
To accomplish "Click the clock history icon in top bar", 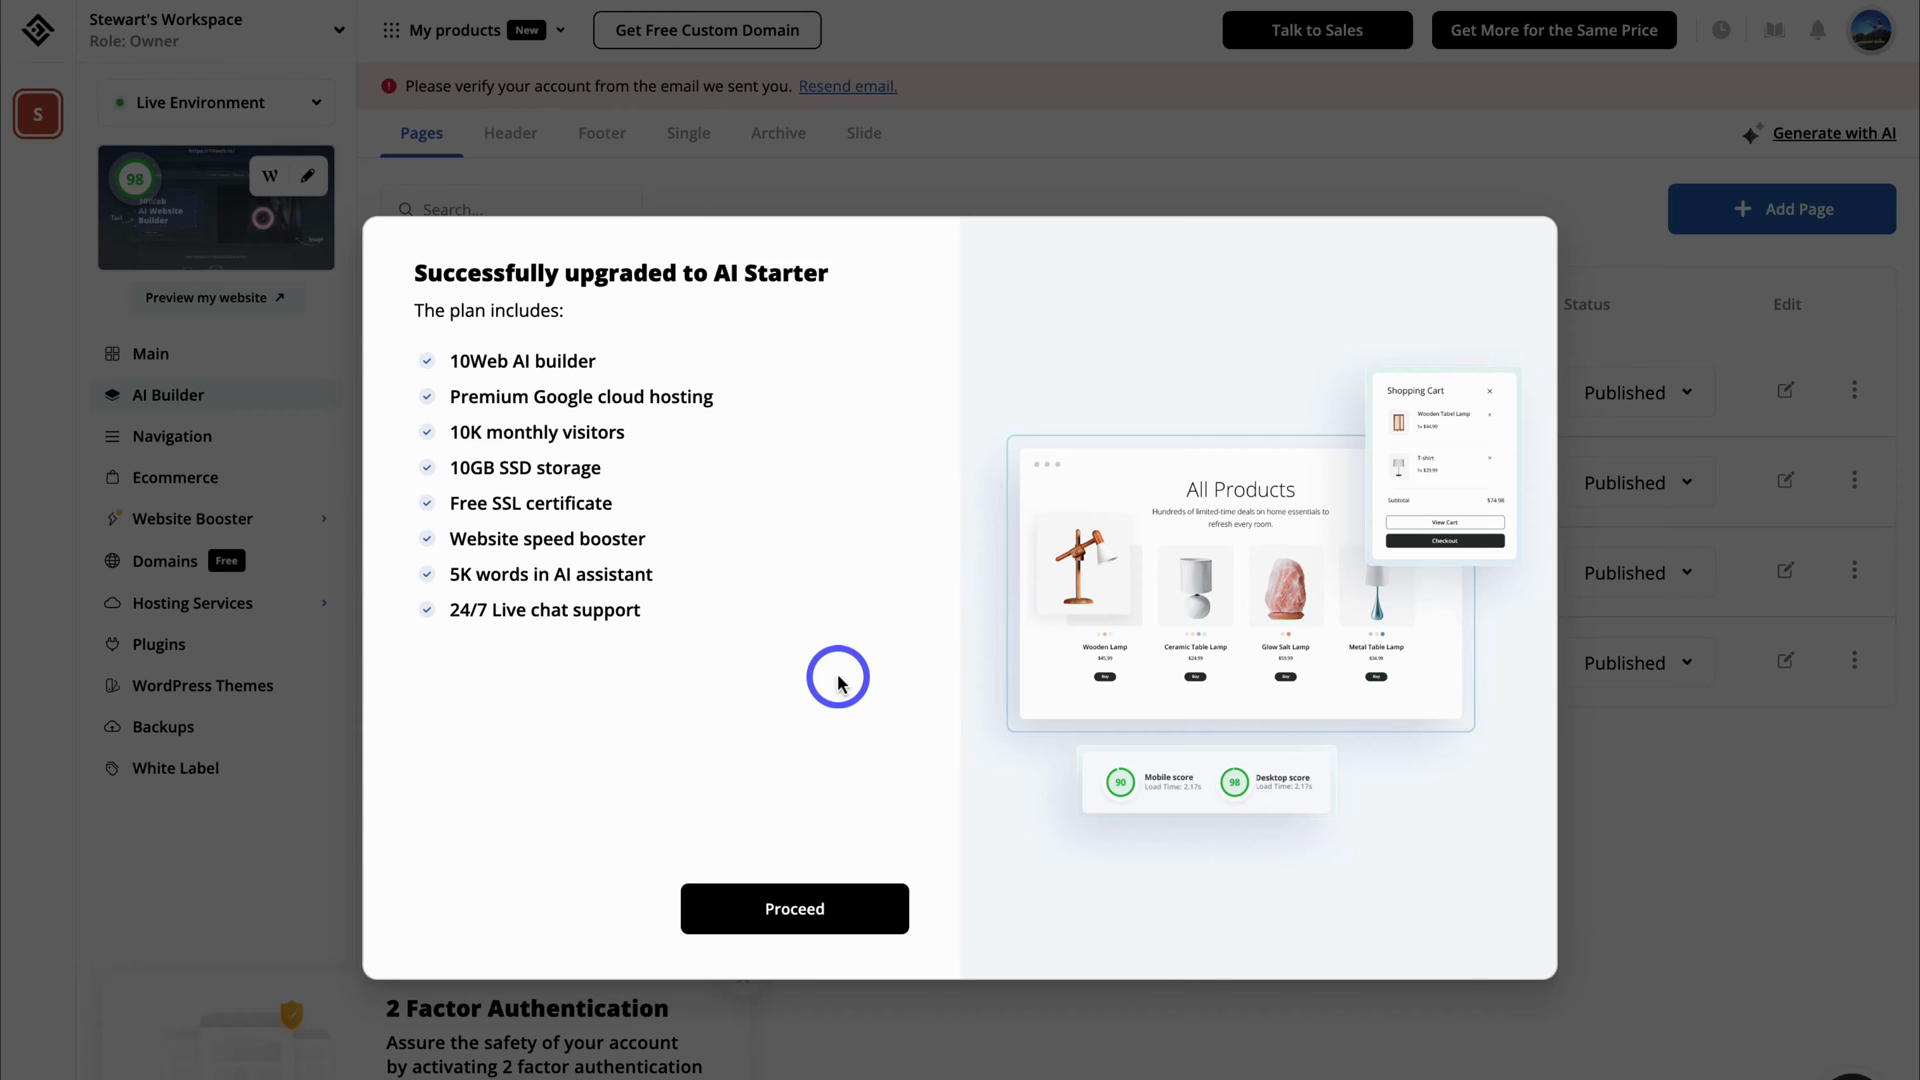I will click(x=1721, y=30).
